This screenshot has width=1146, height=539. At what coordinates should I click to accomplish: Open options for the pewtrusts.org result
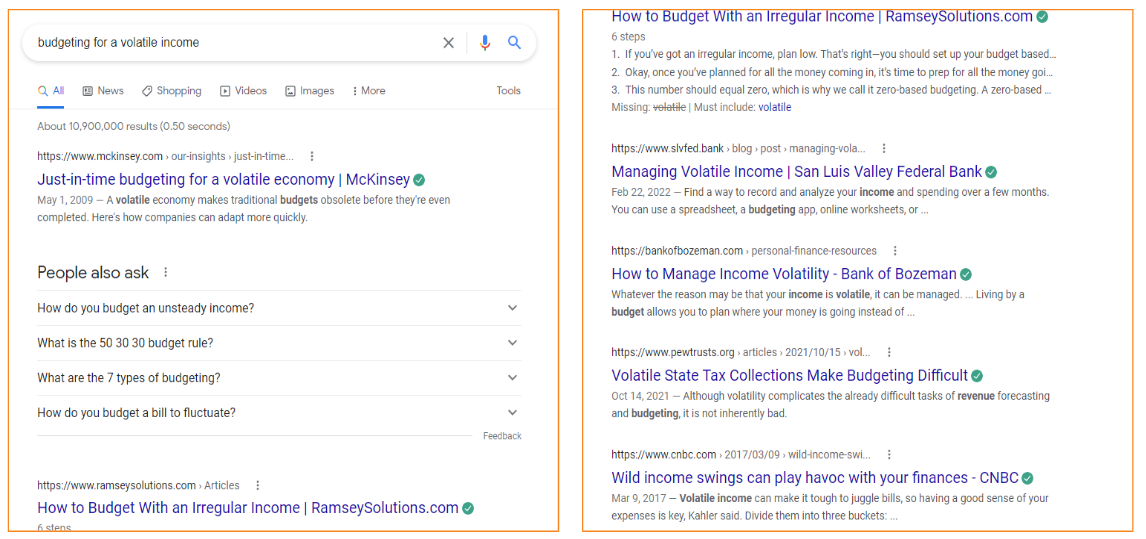(x=889, y=352)
